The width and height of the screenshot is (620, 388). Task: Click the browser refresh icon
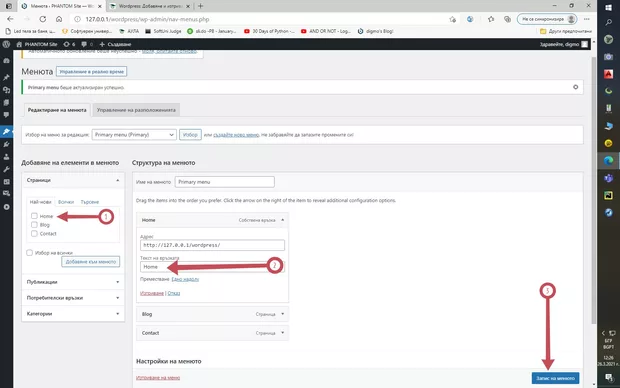43,19
